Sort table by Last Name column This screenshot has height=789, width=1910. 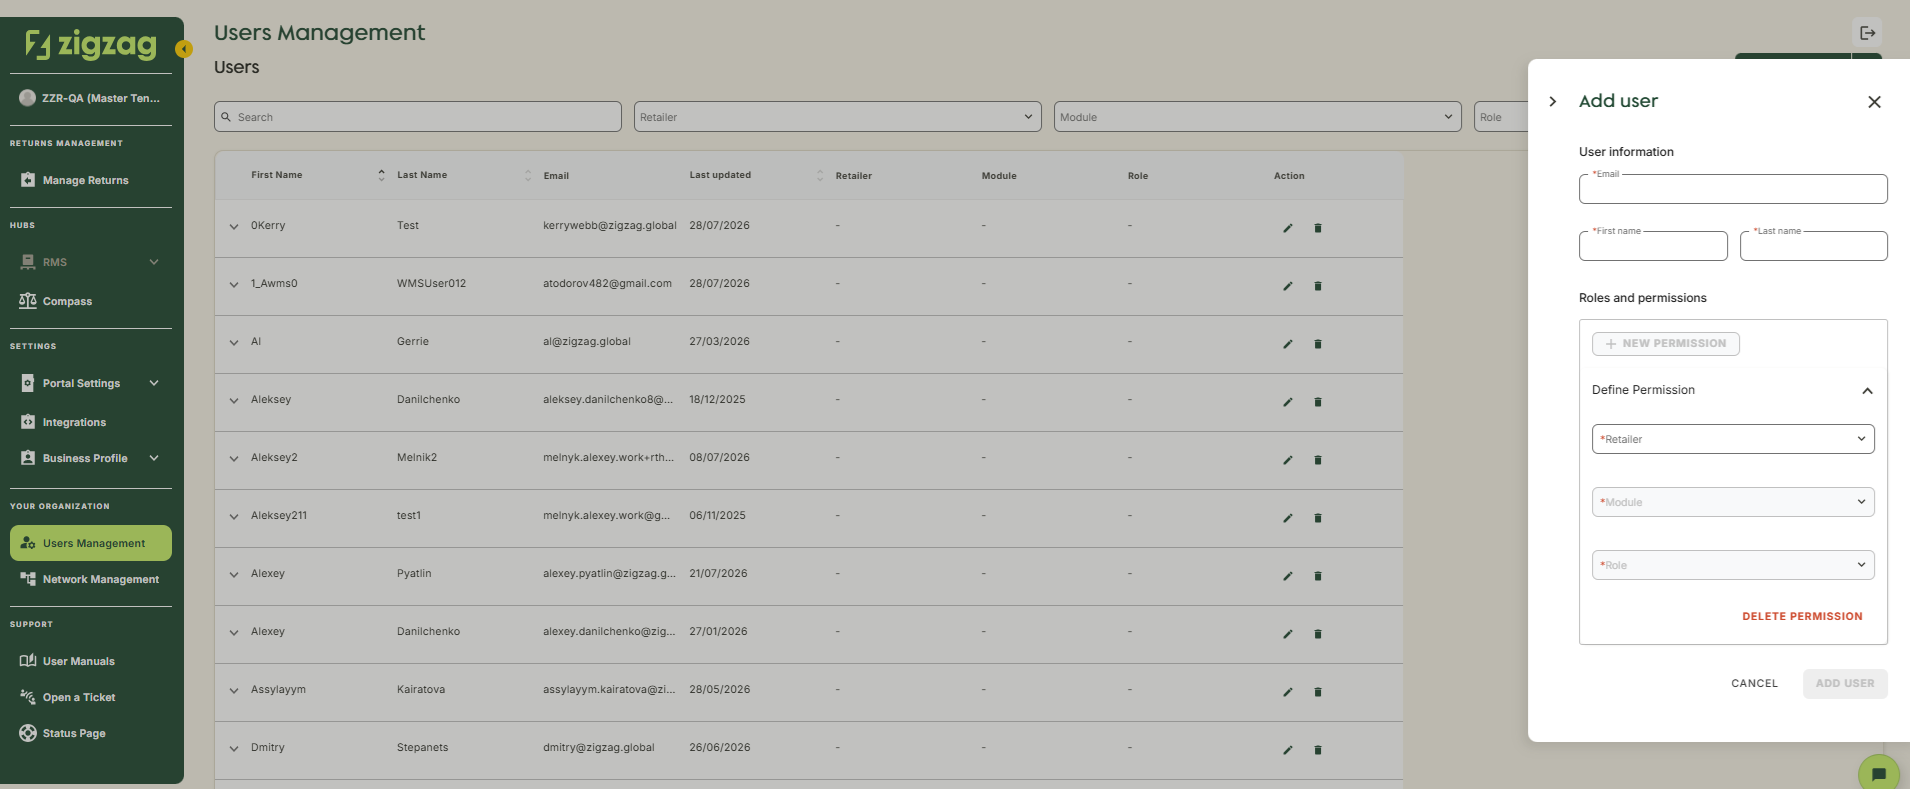[528, 175]
